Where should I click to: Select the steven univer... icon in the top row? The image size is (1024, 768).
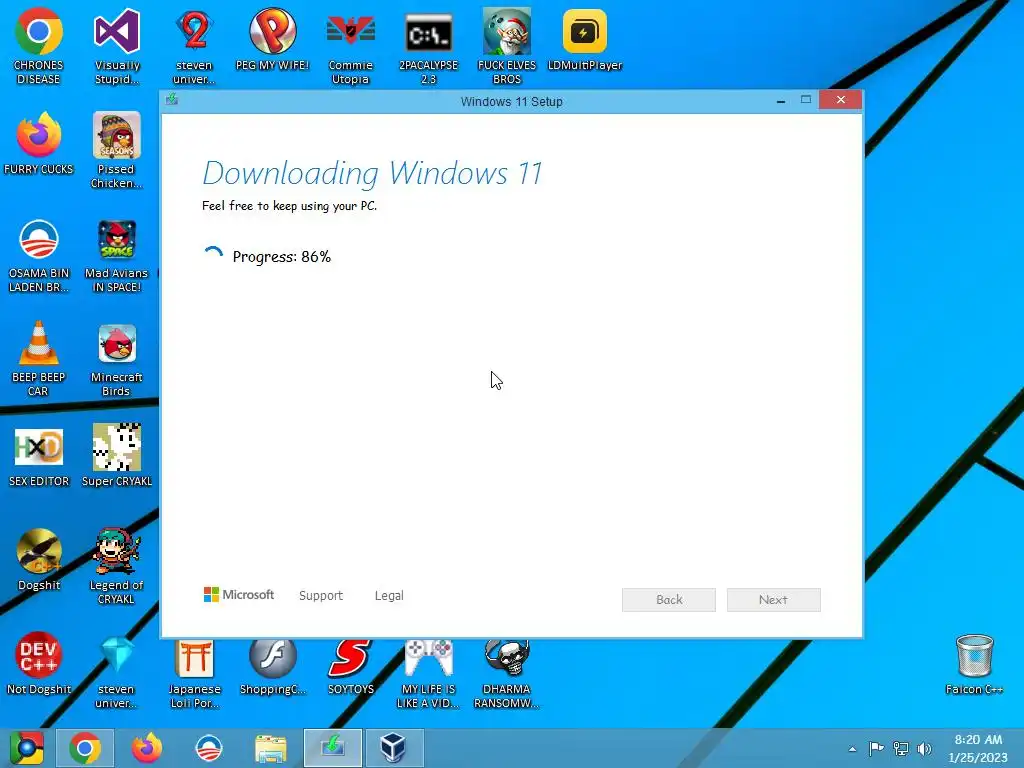pyautogui.click(x=194, y=46)
